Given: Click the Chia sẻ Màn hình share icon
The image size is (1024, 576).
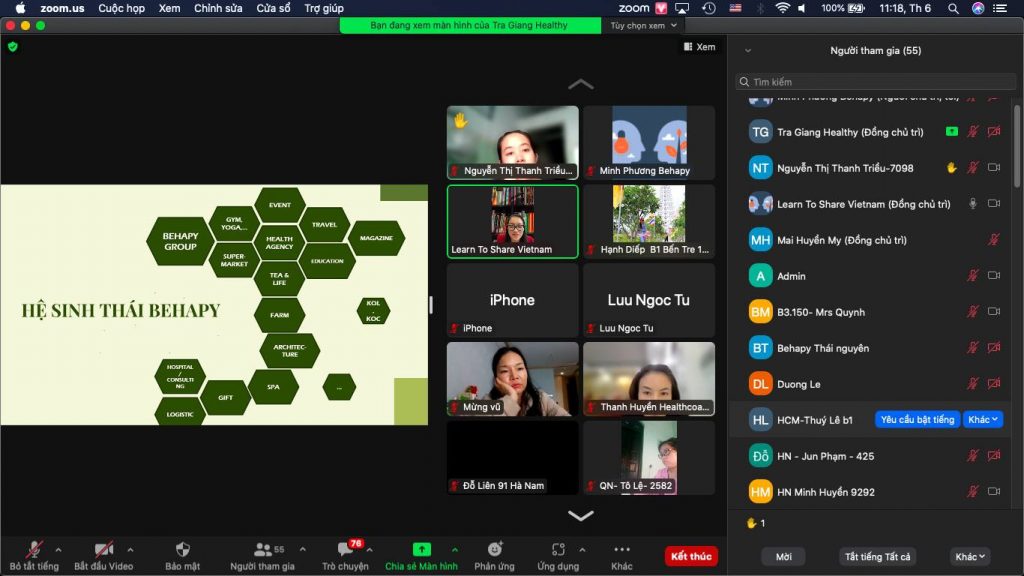Looking at the screenshot, I should click(x=421, y=549).
